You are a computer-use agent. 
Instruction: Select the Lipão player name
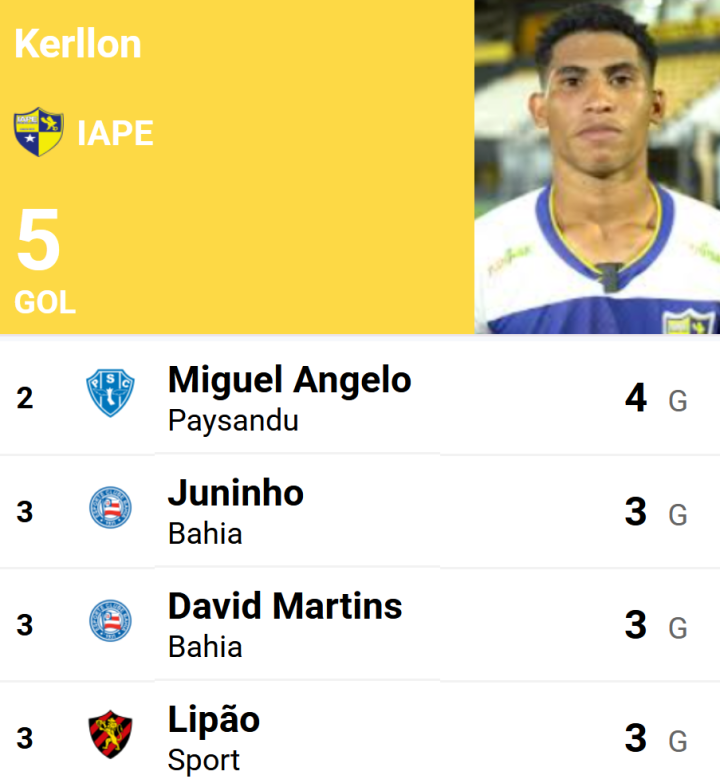point(214,719)
